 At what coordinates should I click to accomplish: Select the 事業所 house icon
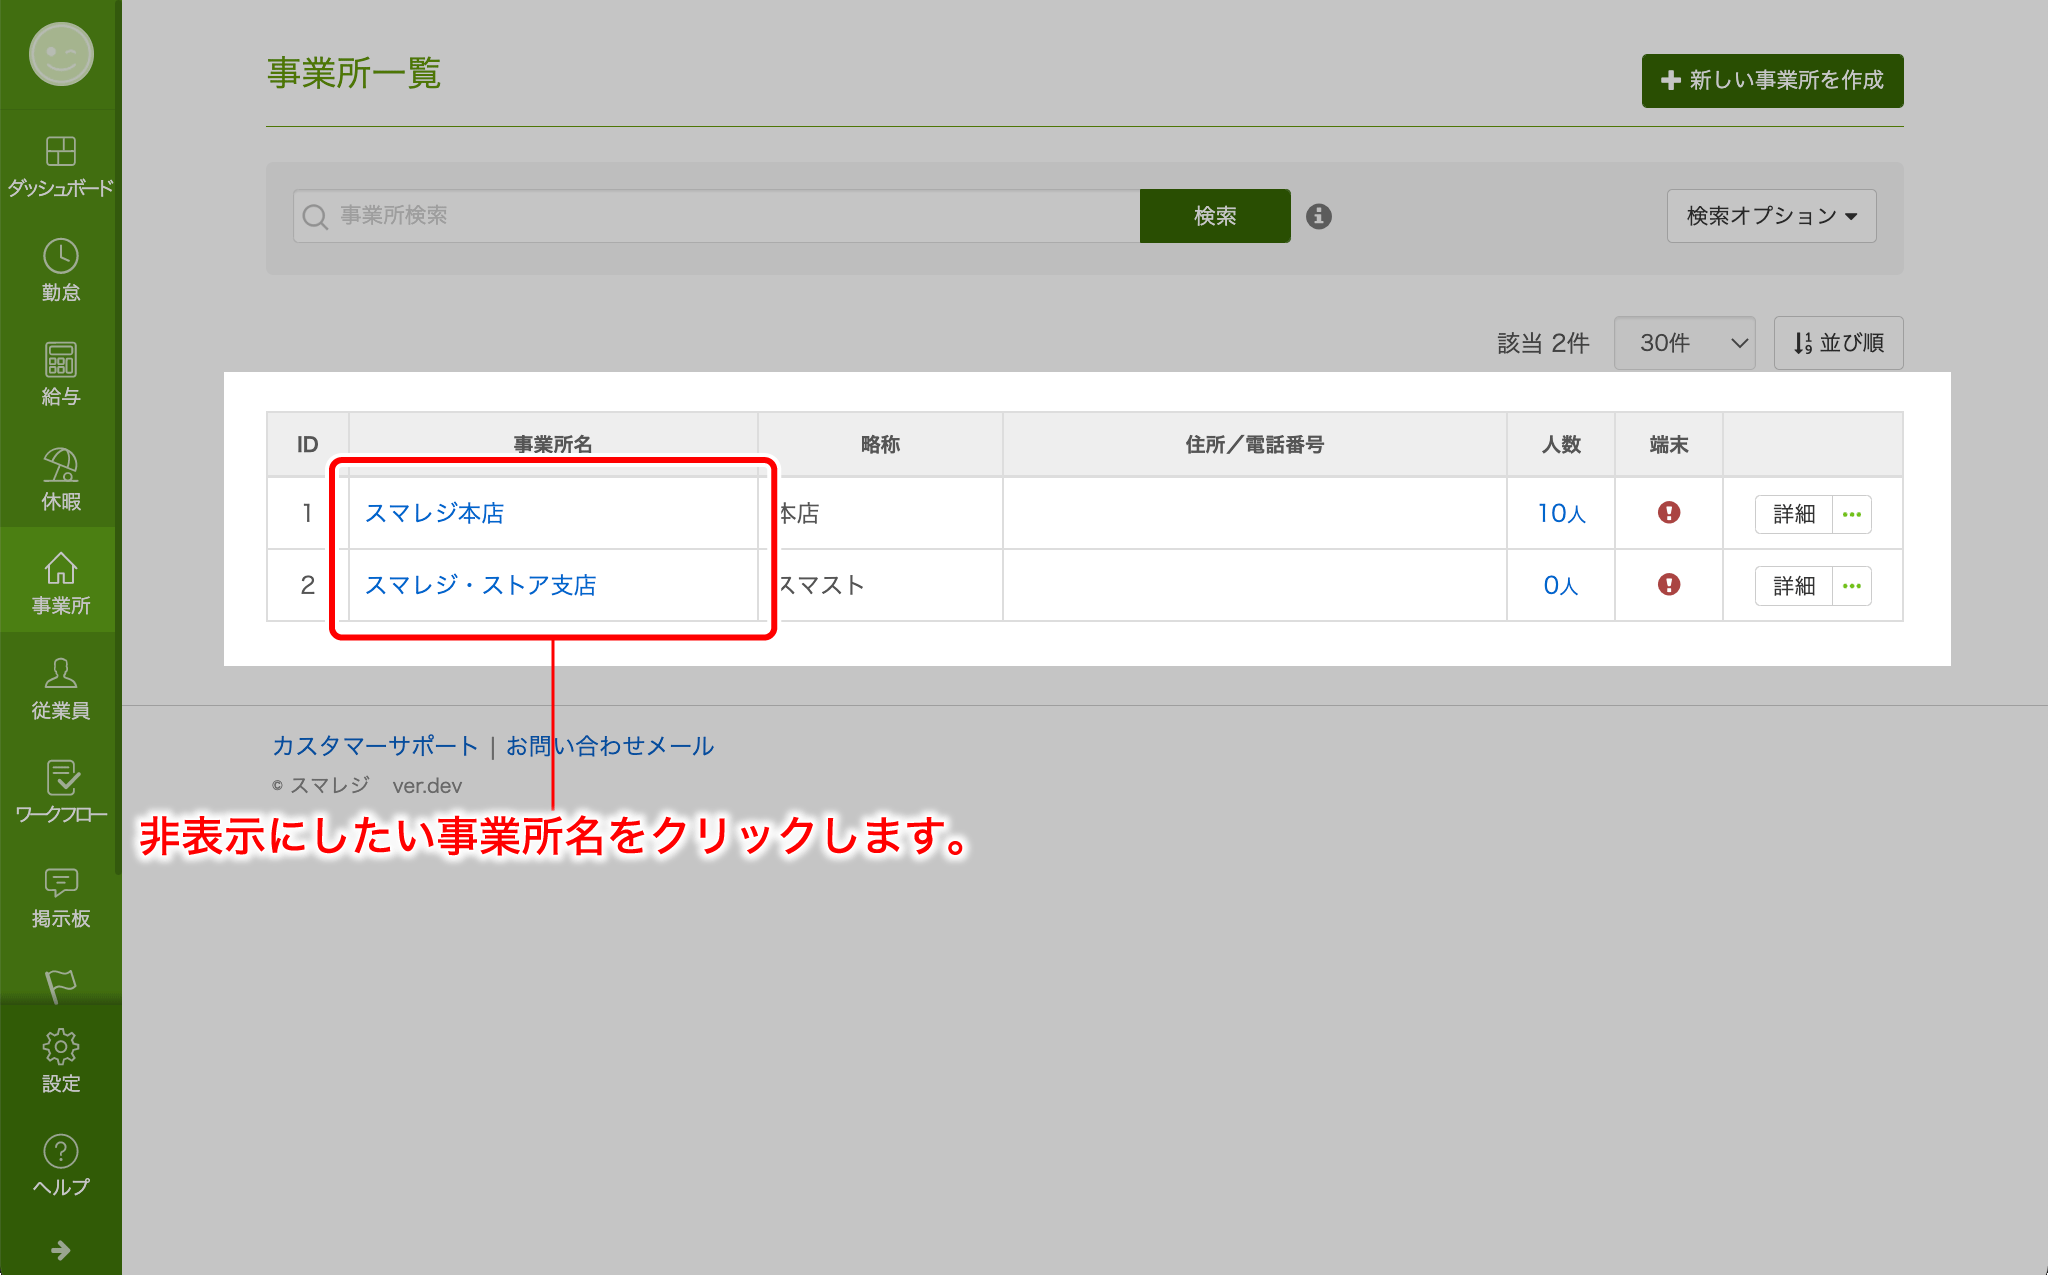tap(61, 568)
